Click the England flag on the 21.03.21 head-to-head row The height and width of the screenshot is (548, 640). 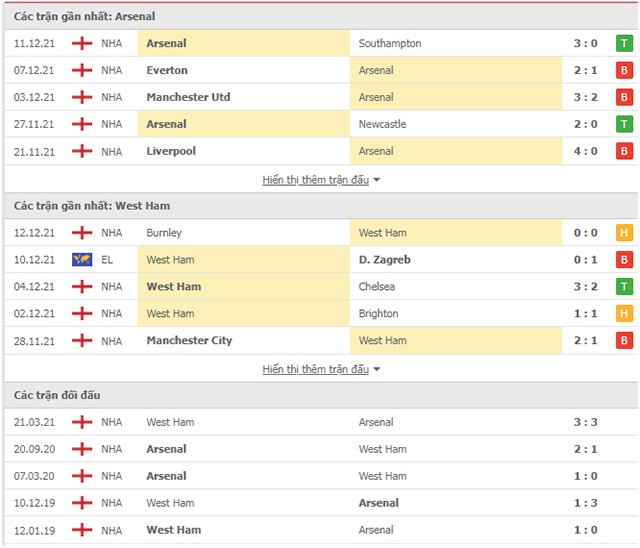pyautogui.click(x=82, y=422)
